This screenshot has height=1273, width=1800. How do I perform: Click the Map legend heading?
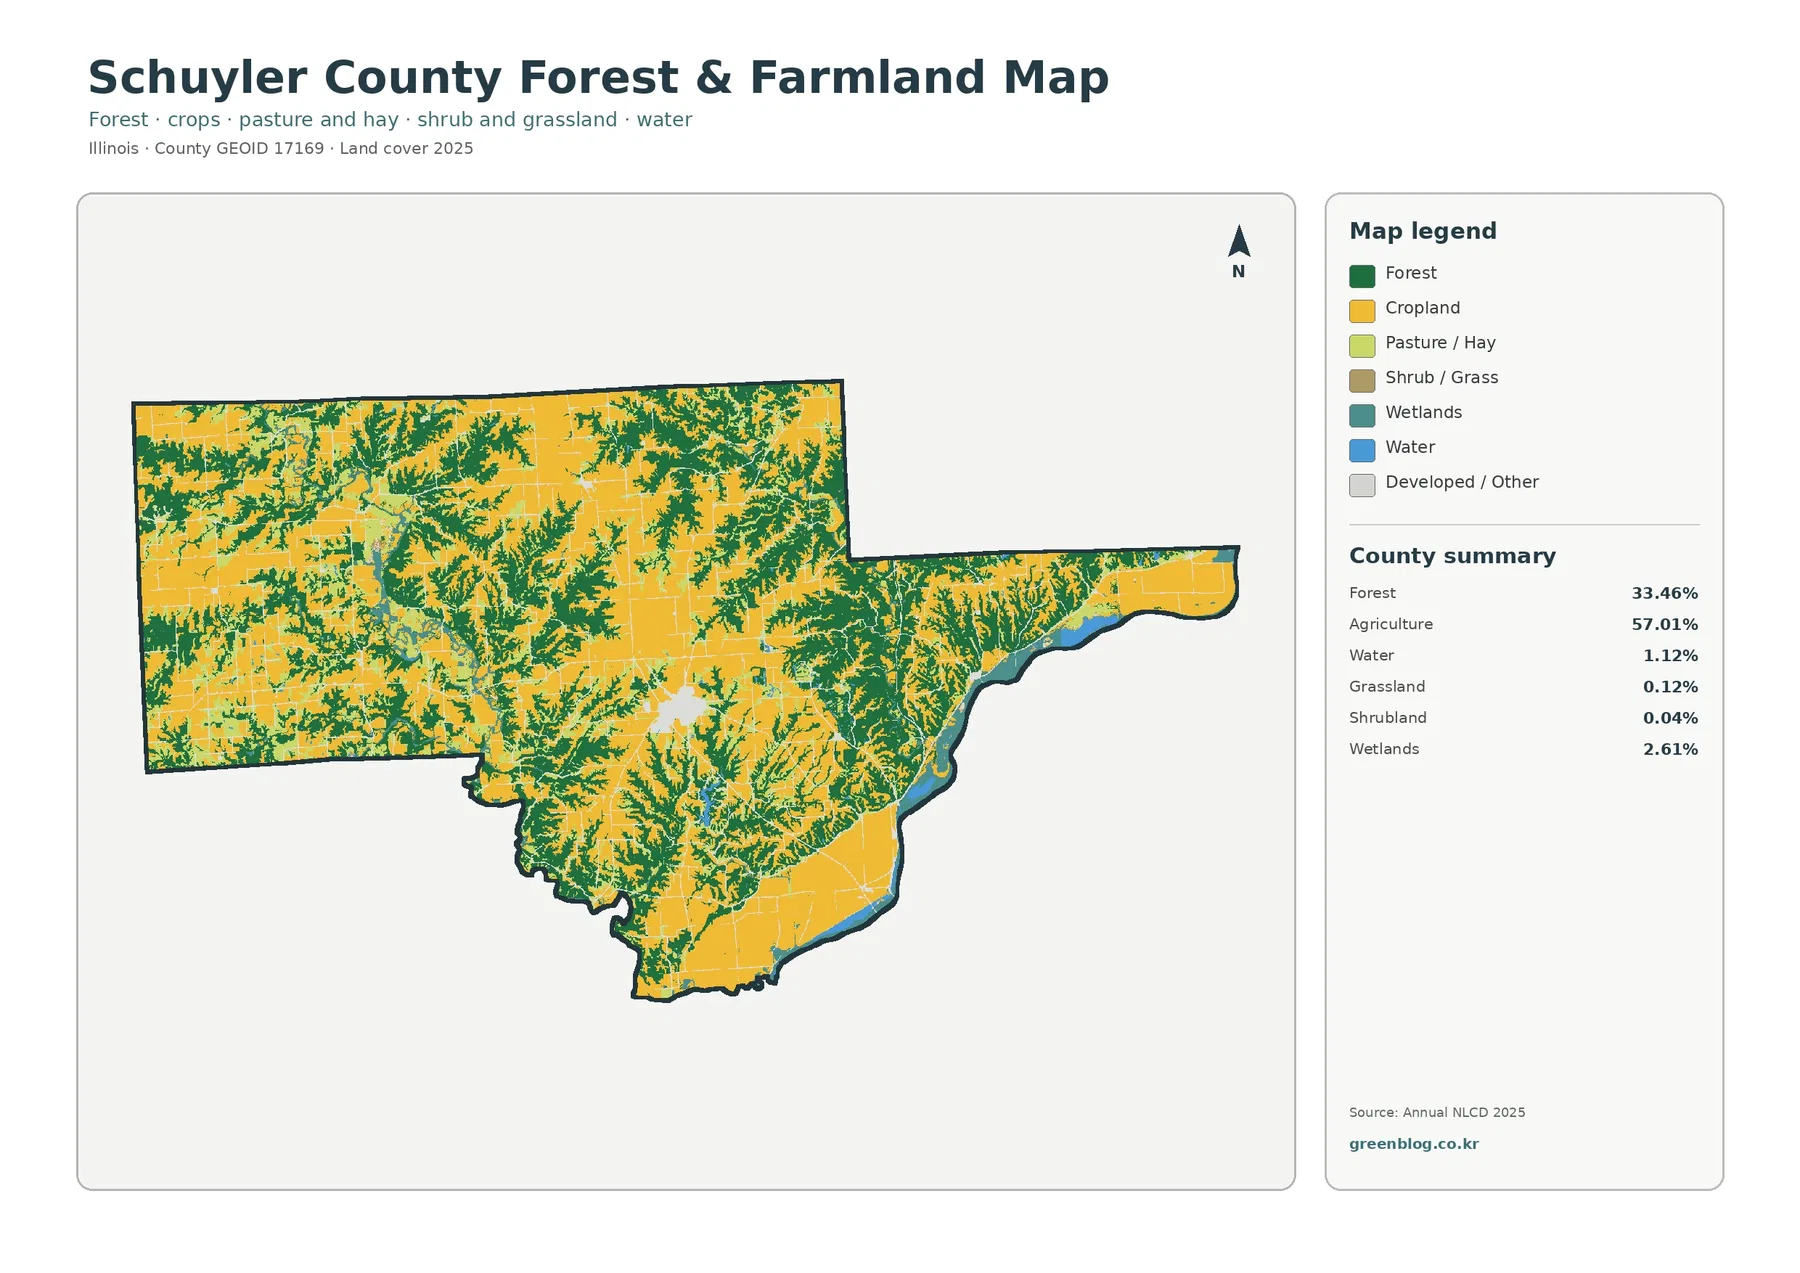[1423, 231]
